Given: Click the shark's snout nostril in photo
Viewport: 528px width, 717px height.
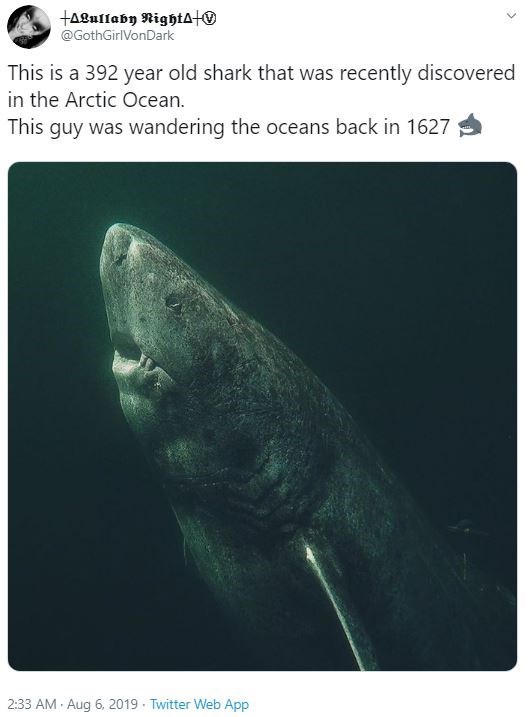Looking at the screenshot, I should coord(121,259).
